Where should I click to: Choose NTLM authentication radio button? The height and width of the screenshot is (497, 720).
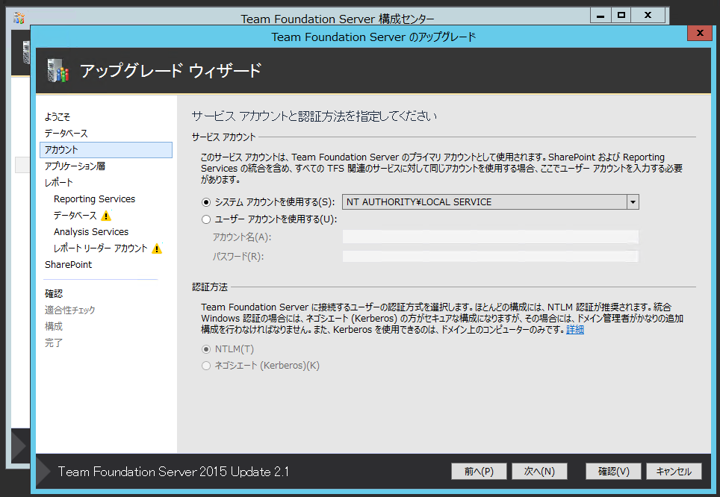tap(206, 349)
